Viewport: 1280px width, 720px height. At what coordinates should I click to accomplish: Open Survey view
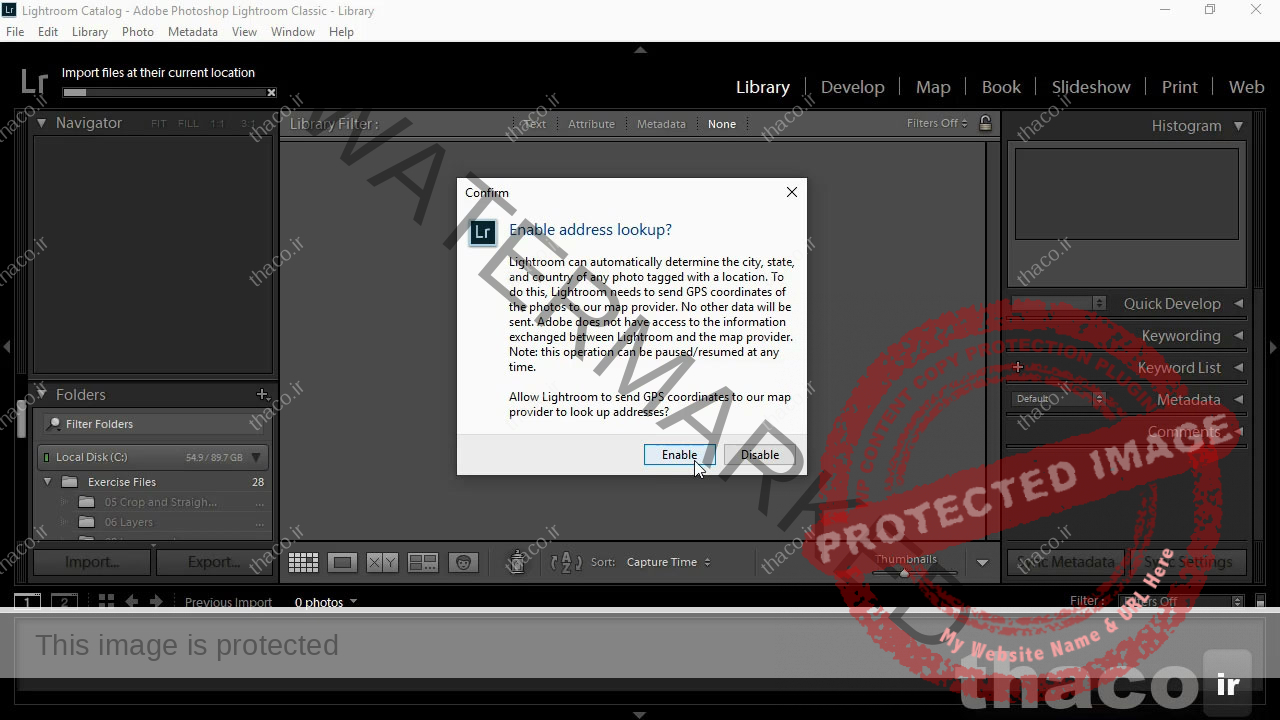pos(423,563)
